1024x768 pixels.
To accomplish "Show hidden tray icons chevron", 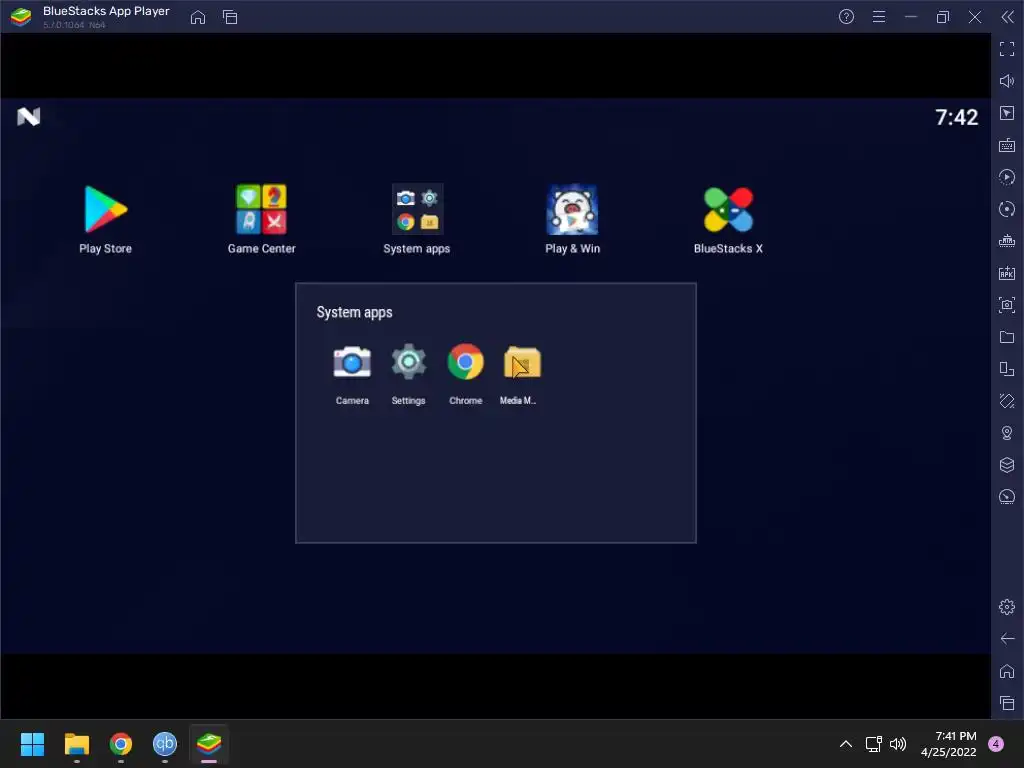I will click(846, 744).
